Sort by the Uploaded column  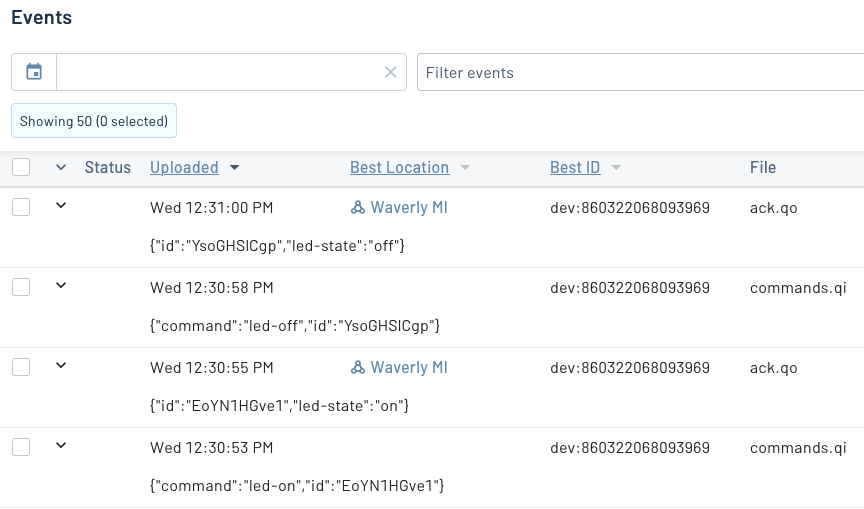tap(184, 167)
